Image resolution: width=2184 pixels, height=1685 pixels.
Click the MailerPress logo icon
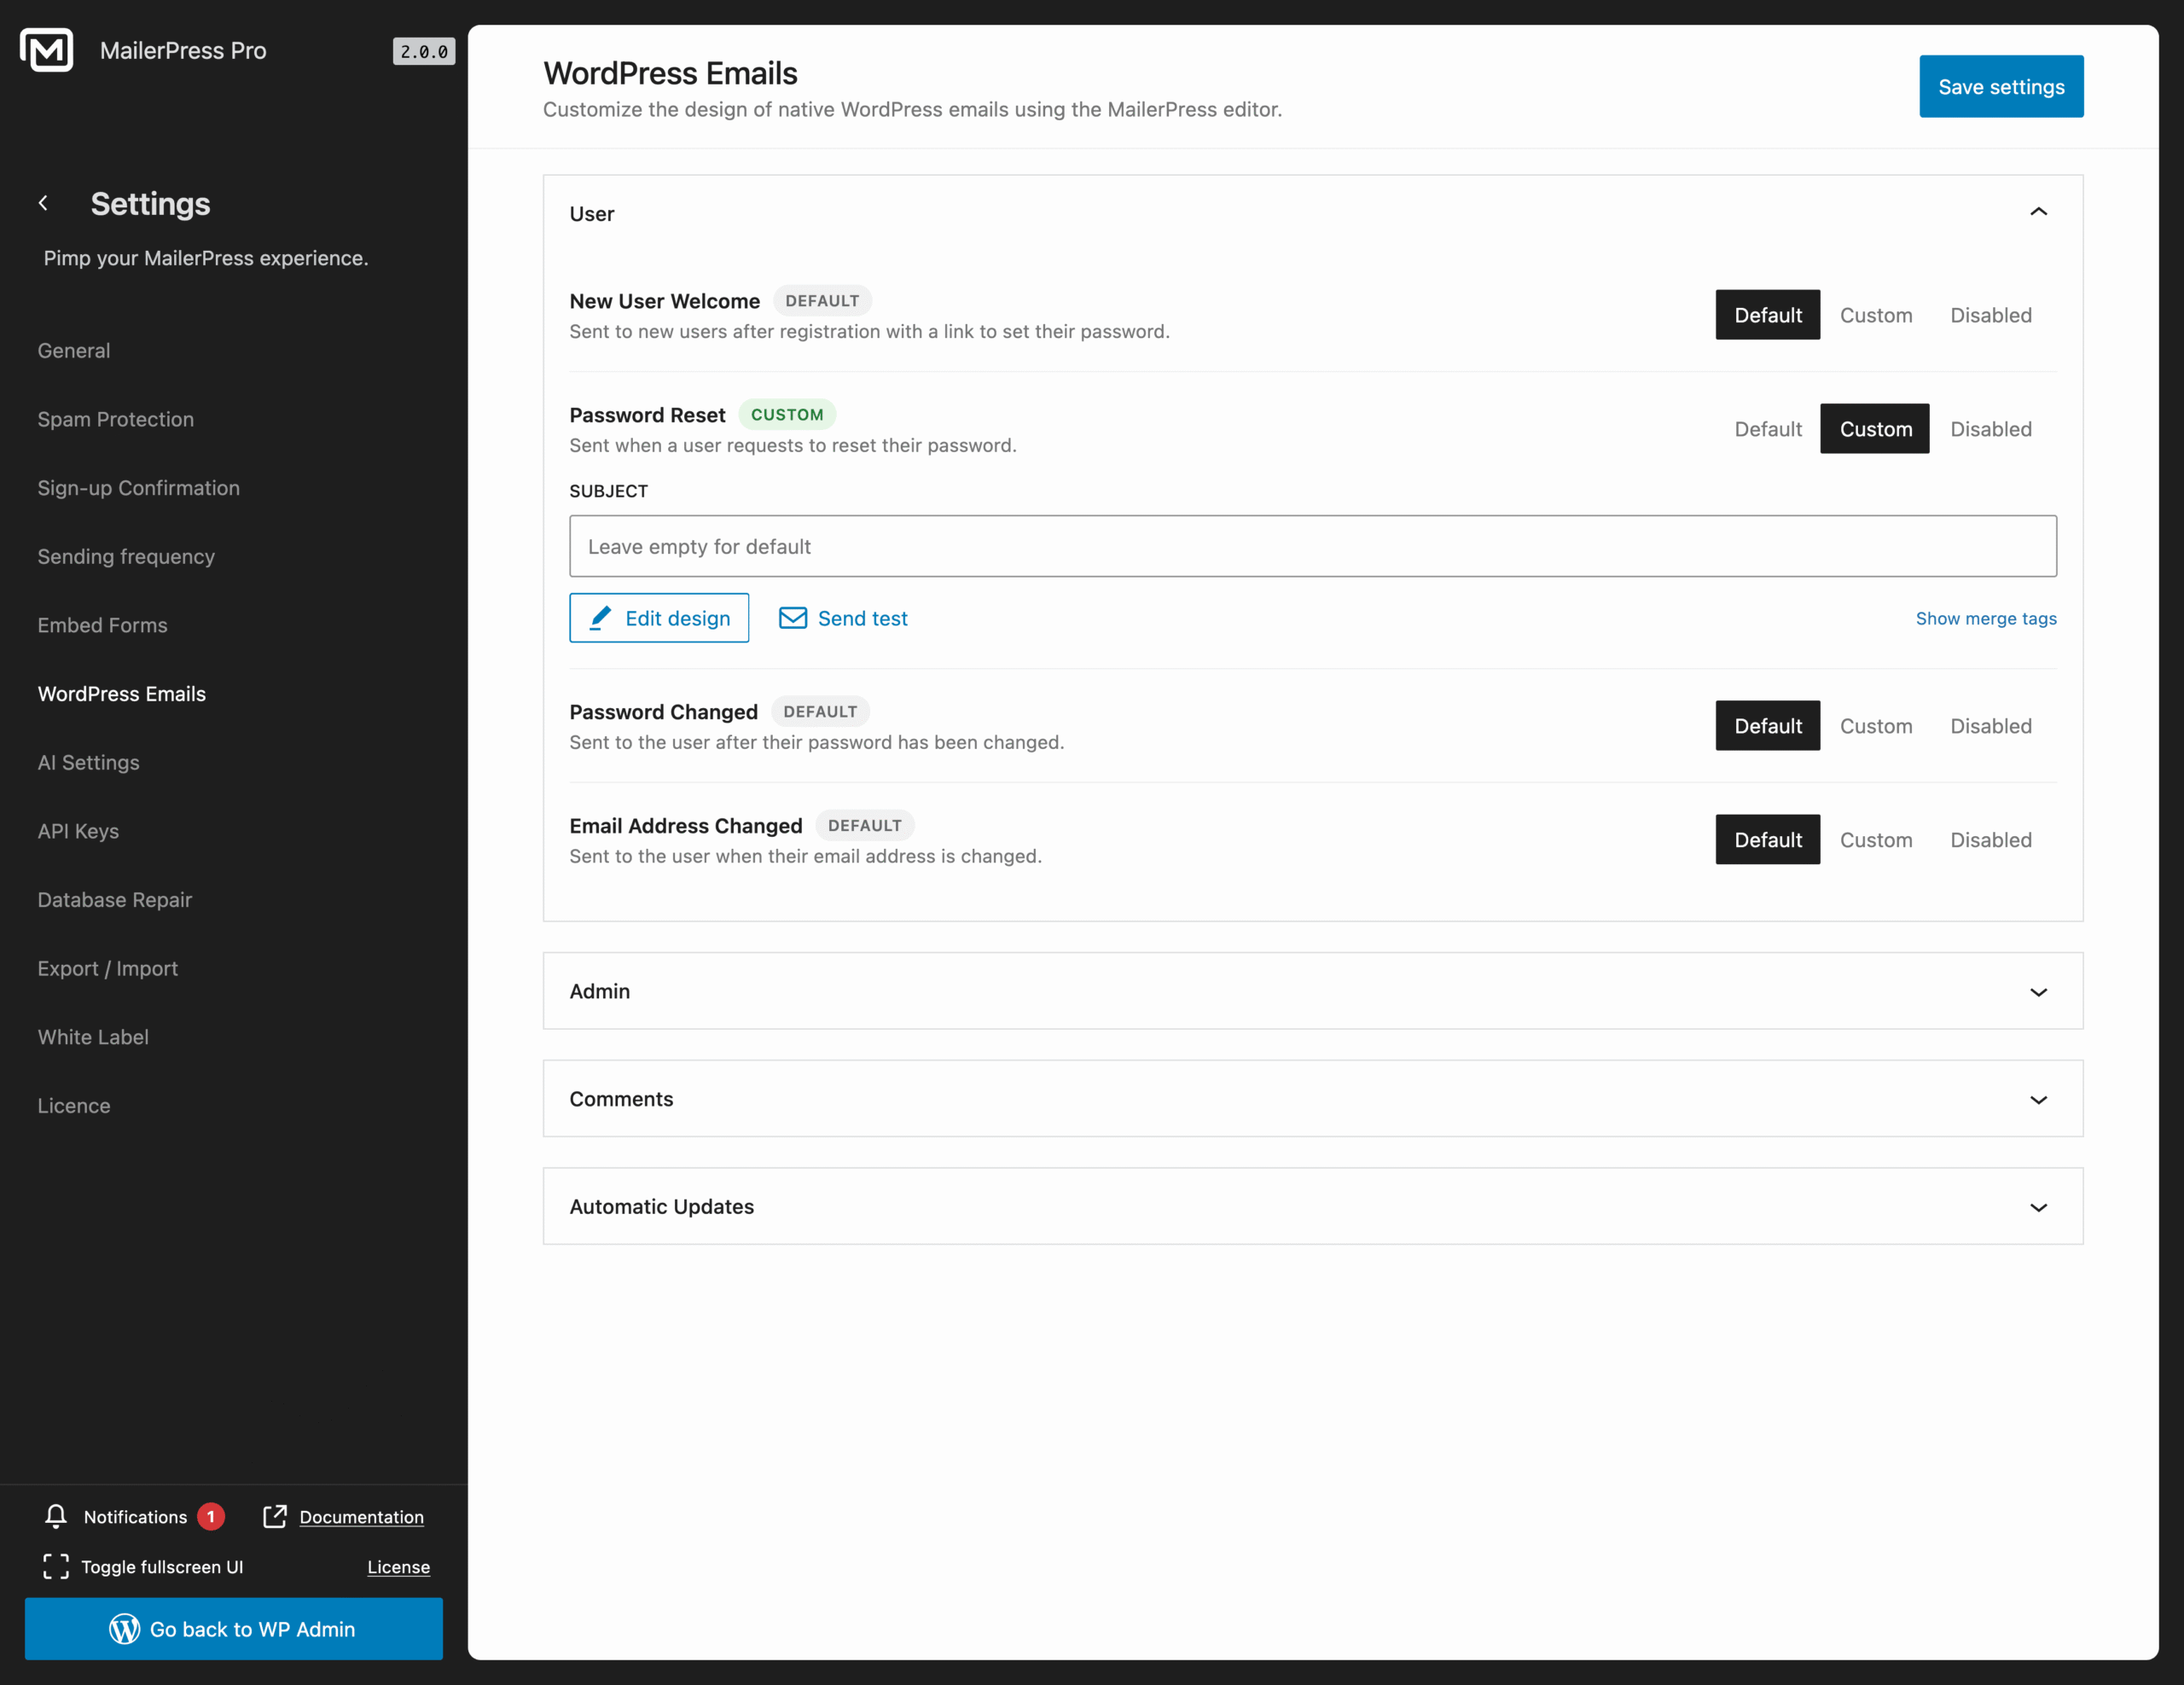[x=46, y=50]
